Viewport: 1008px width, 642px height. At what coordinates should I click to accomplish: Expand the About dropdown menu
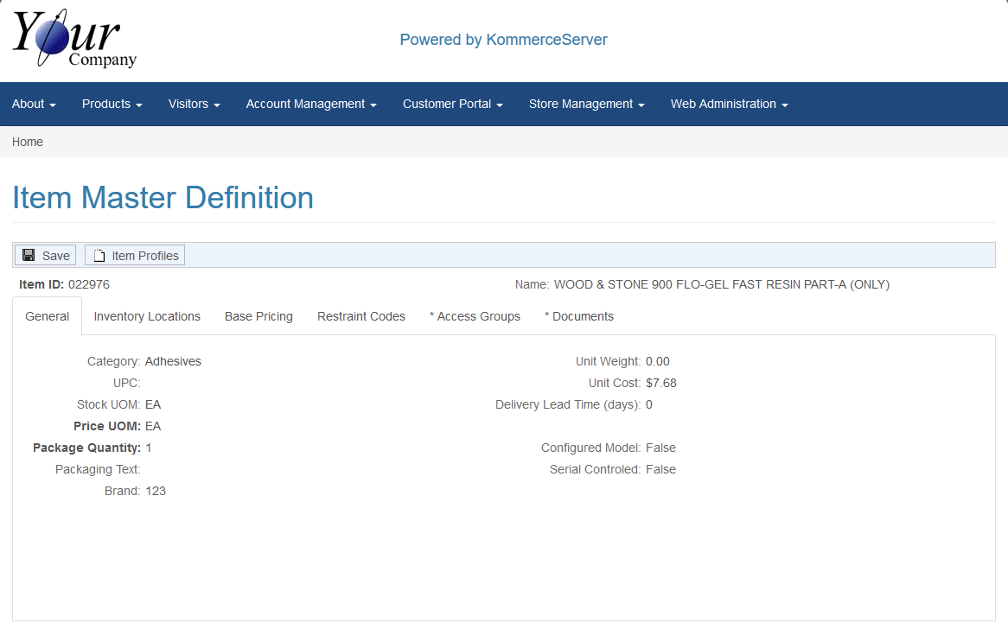33,104
